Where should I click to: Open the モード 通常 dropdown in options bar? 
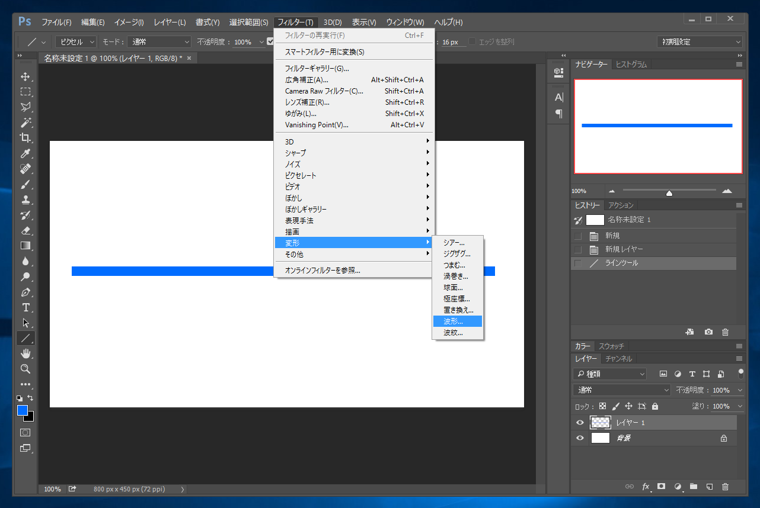coord(160,42)
